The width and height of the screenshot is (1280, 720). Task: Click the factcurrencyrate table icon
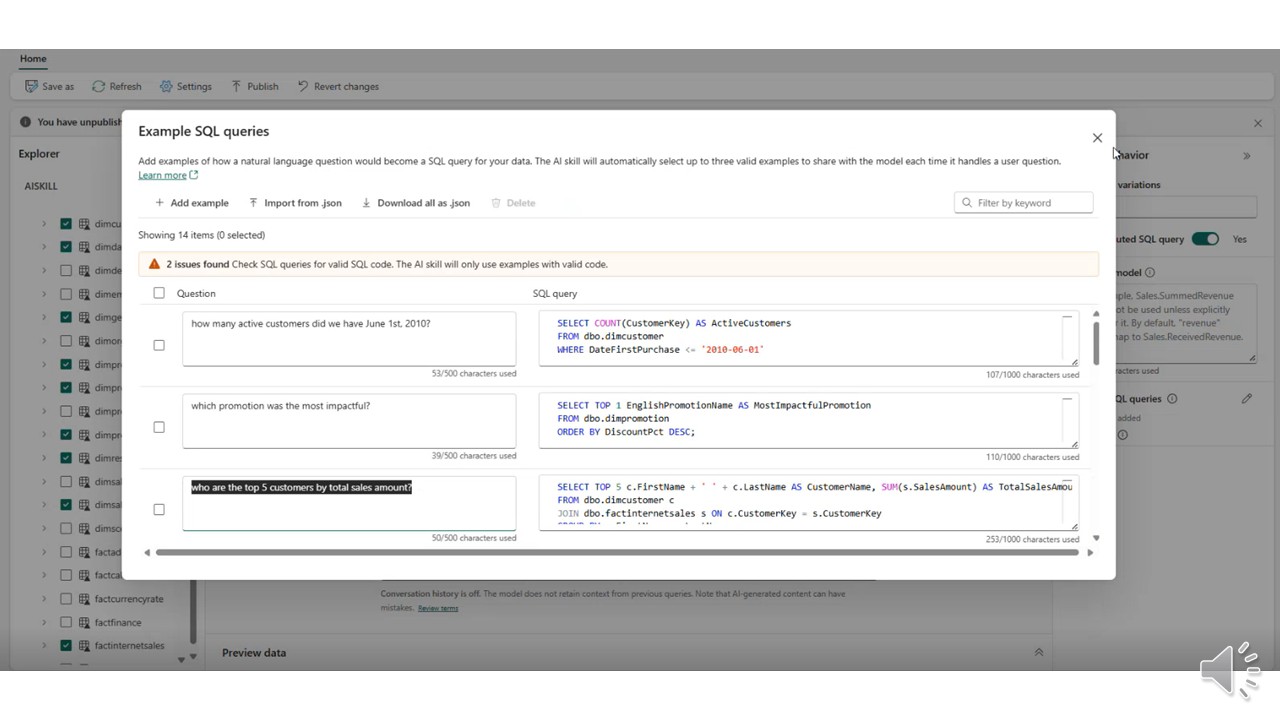click(x=85, y=599)
